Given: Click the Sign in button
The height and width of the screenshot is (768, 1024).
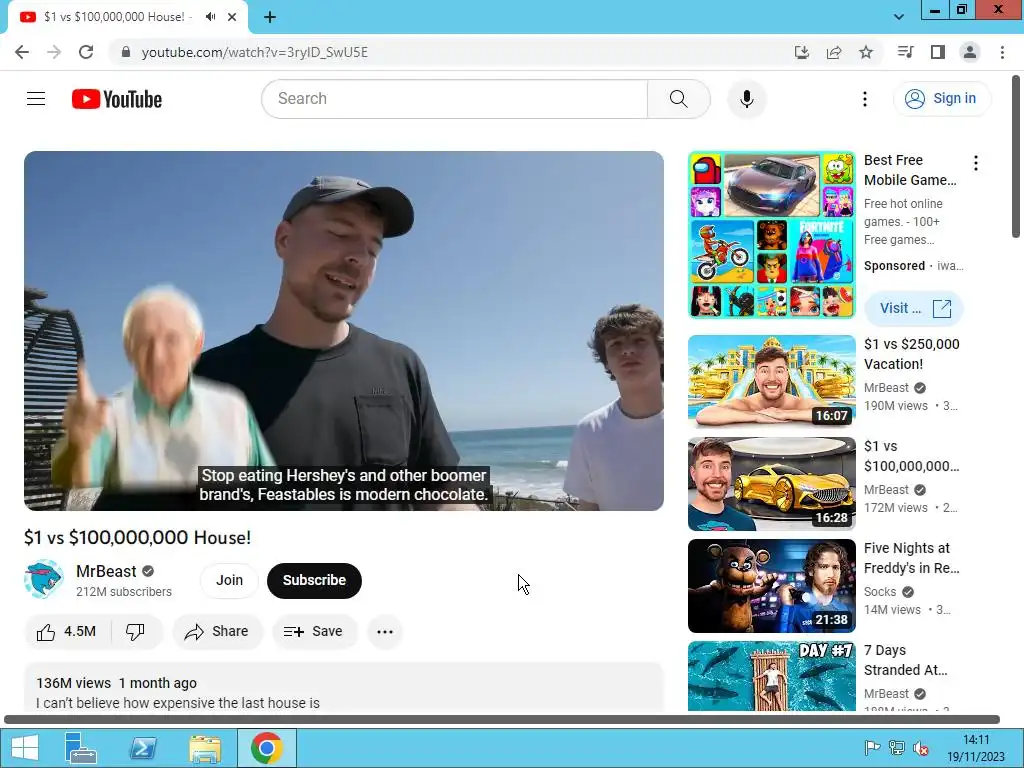Looking at the screenshot, I should [x=941, y=99].
